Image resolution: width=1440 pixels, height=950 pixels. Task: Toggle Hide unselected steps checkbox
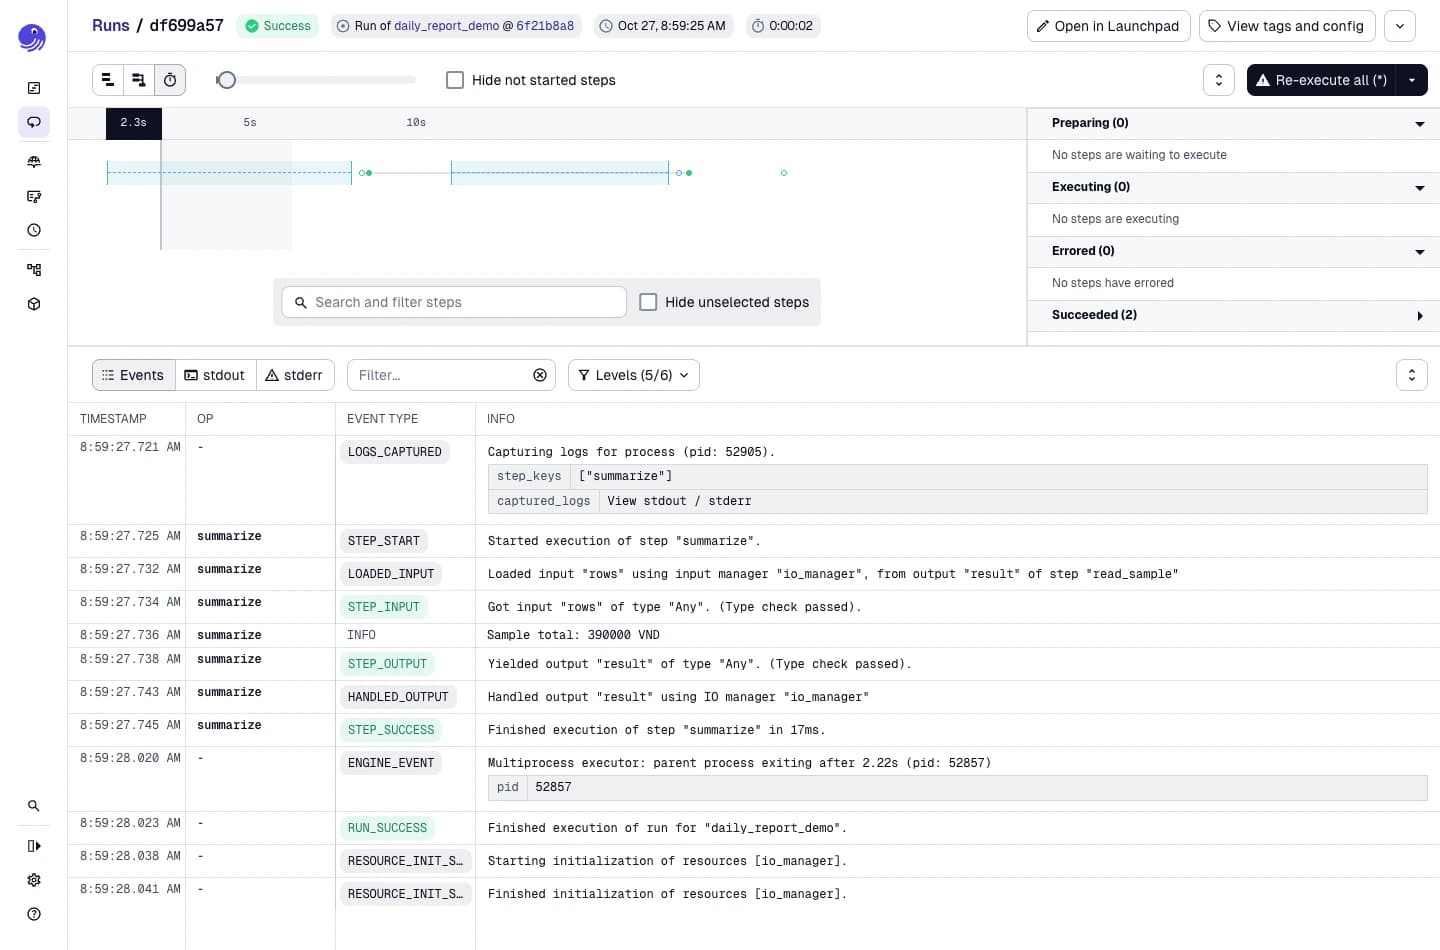[x=648, y=302]
